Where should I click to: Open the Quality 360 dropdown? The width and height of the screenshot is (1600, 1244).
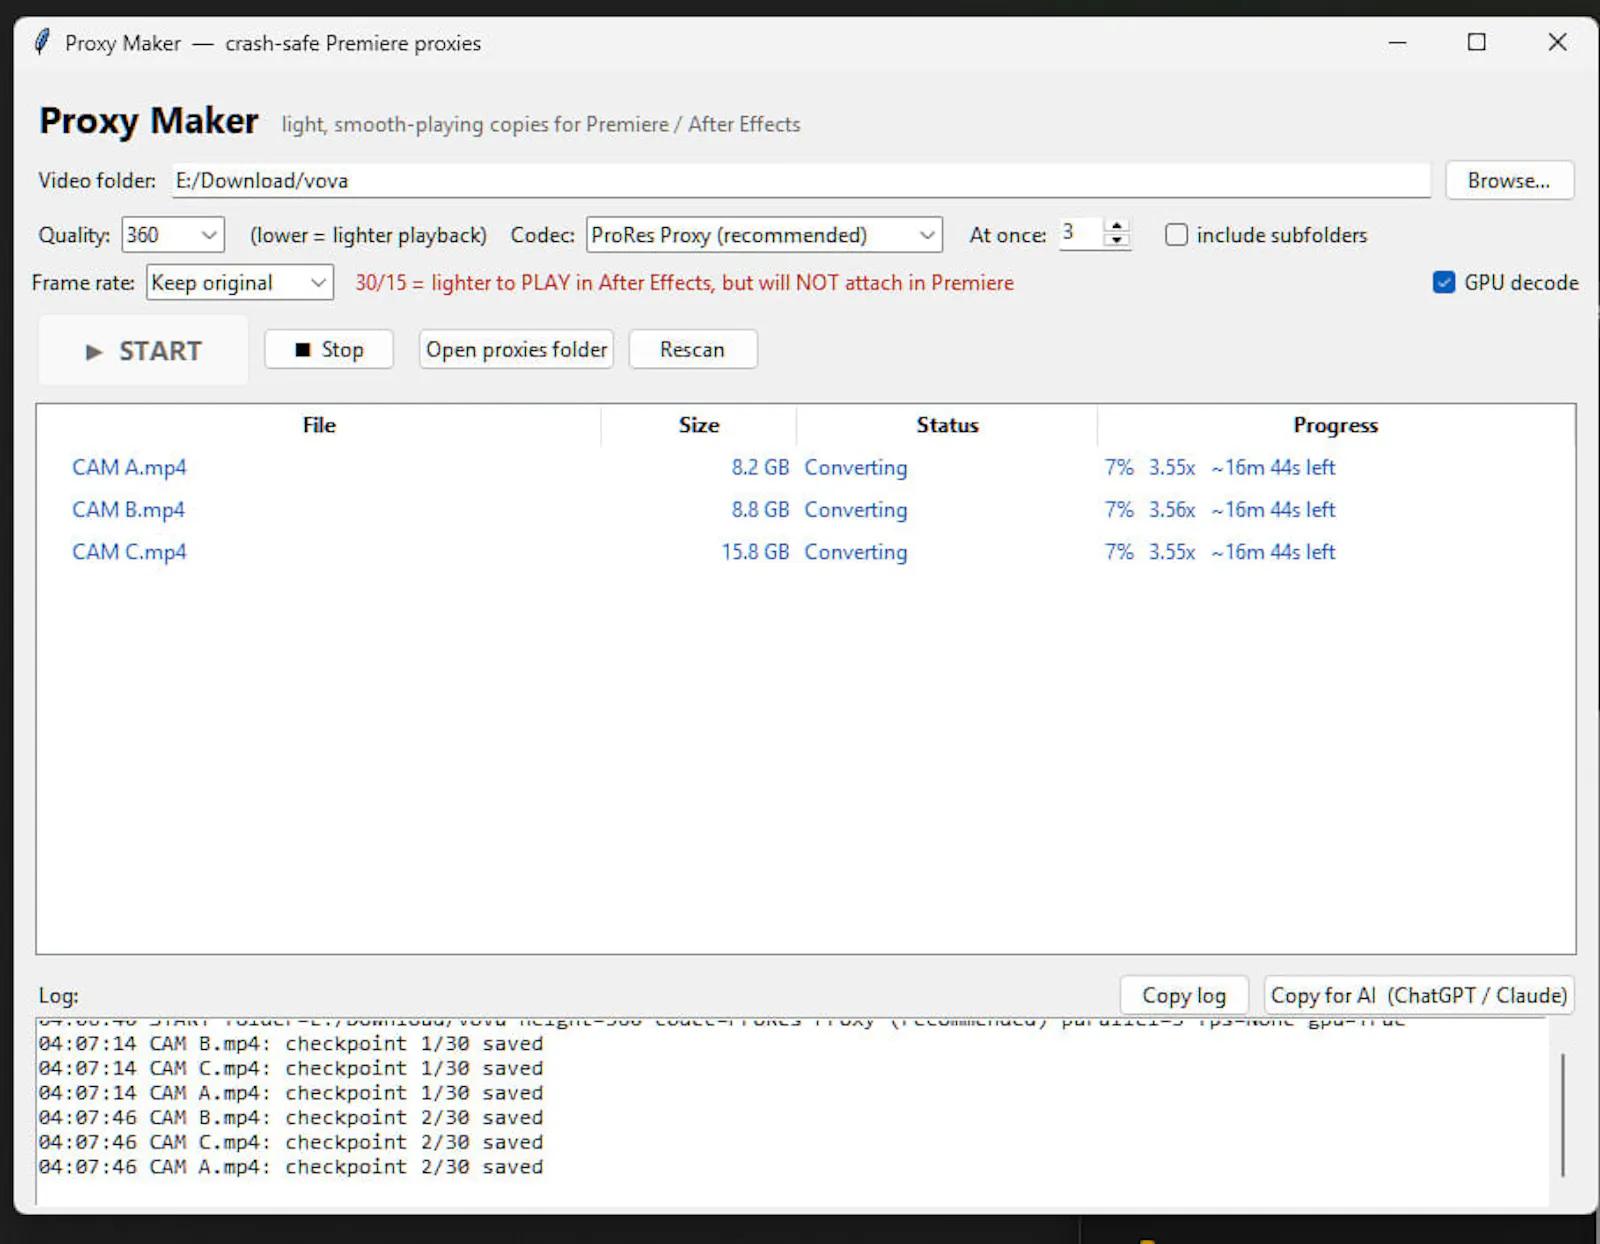pyautogui.click(x=173, y=235)
